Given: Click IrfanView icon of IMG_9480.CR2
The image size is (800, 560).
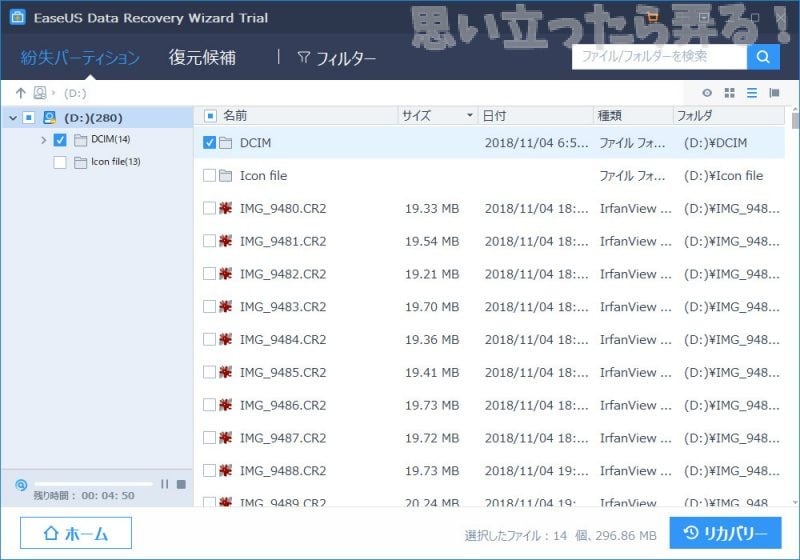Looking at the screenshot, I should pos(226,208).
